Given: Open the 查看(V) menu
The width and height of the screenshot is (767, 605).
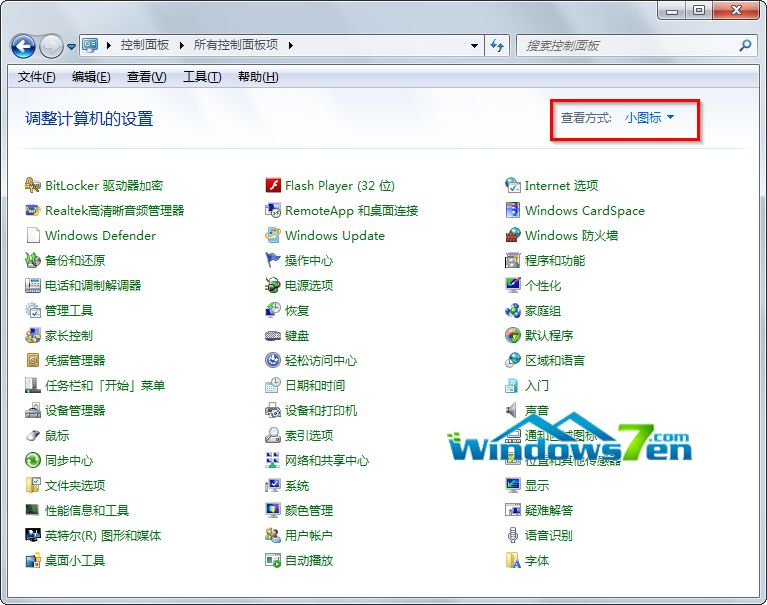Looking at the screenshot, I should click(x=146, y=77).
